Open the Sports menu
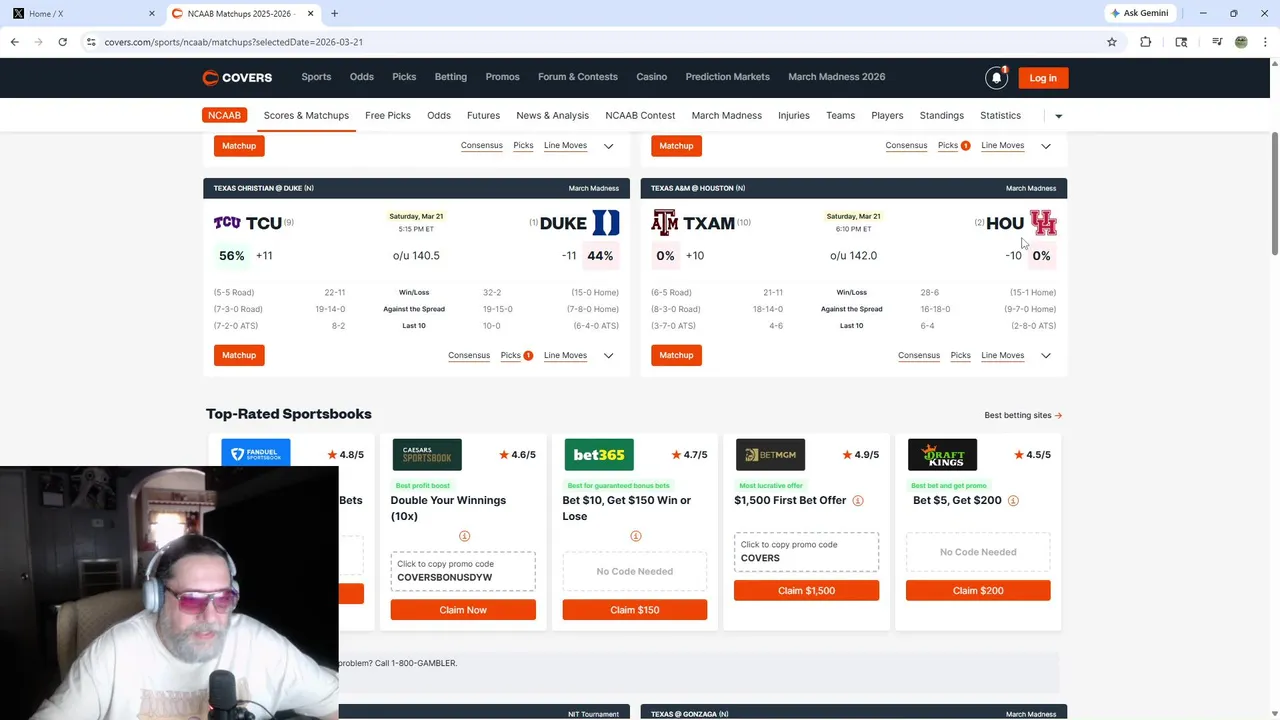Viewport: 1280px width, 720px height. (x=316, y=77)
